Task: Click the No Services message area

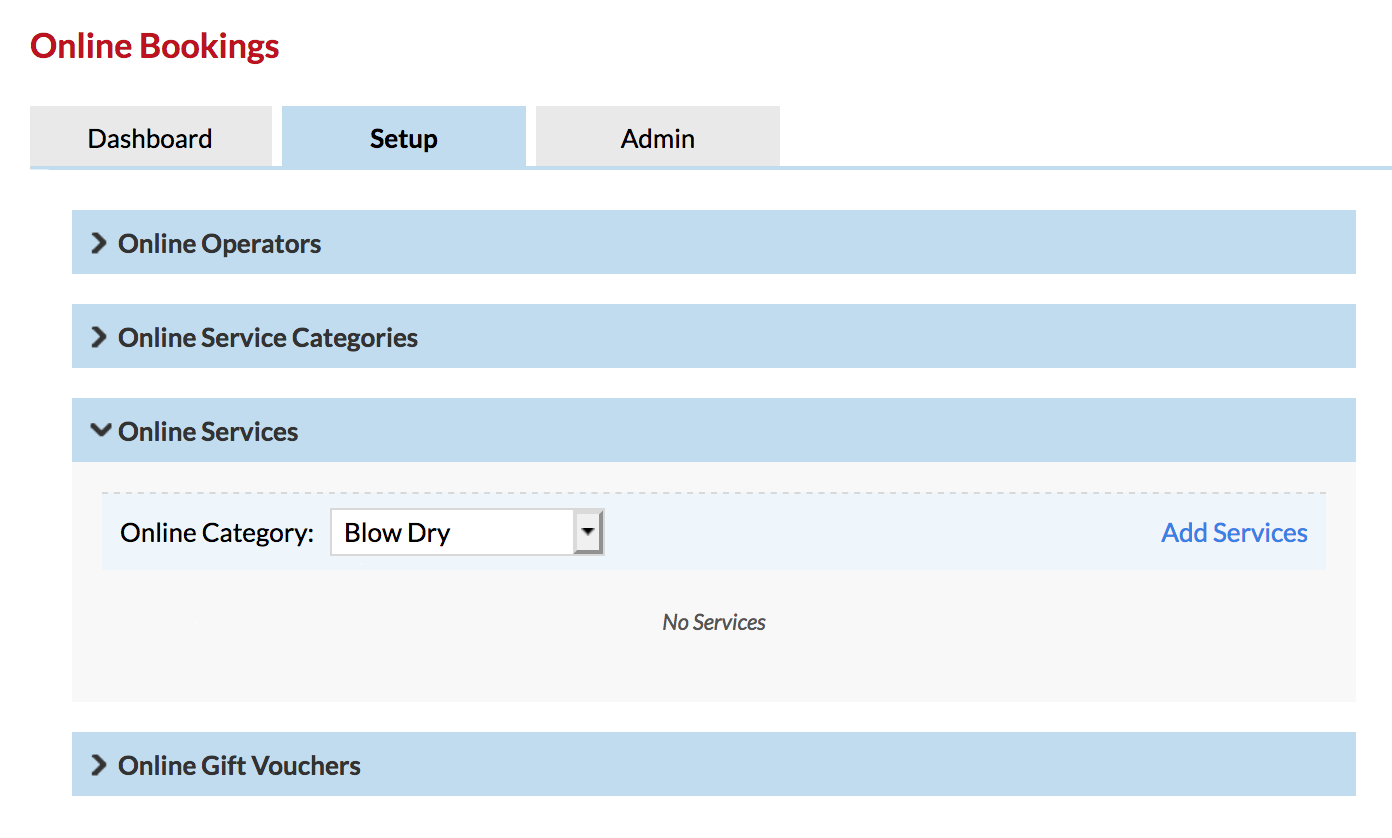Action: 713,621
